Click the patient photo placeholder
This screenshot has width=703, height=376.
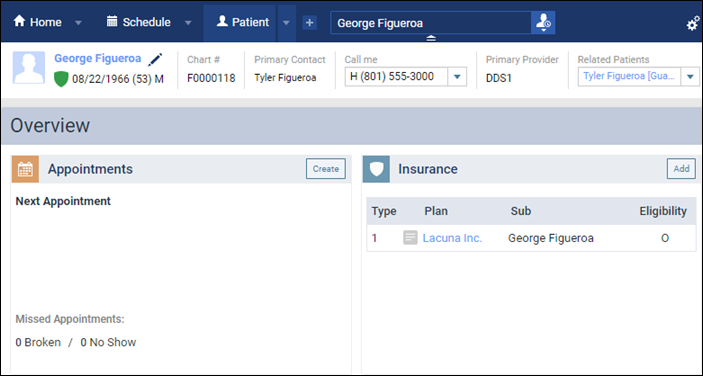point(29,68)
